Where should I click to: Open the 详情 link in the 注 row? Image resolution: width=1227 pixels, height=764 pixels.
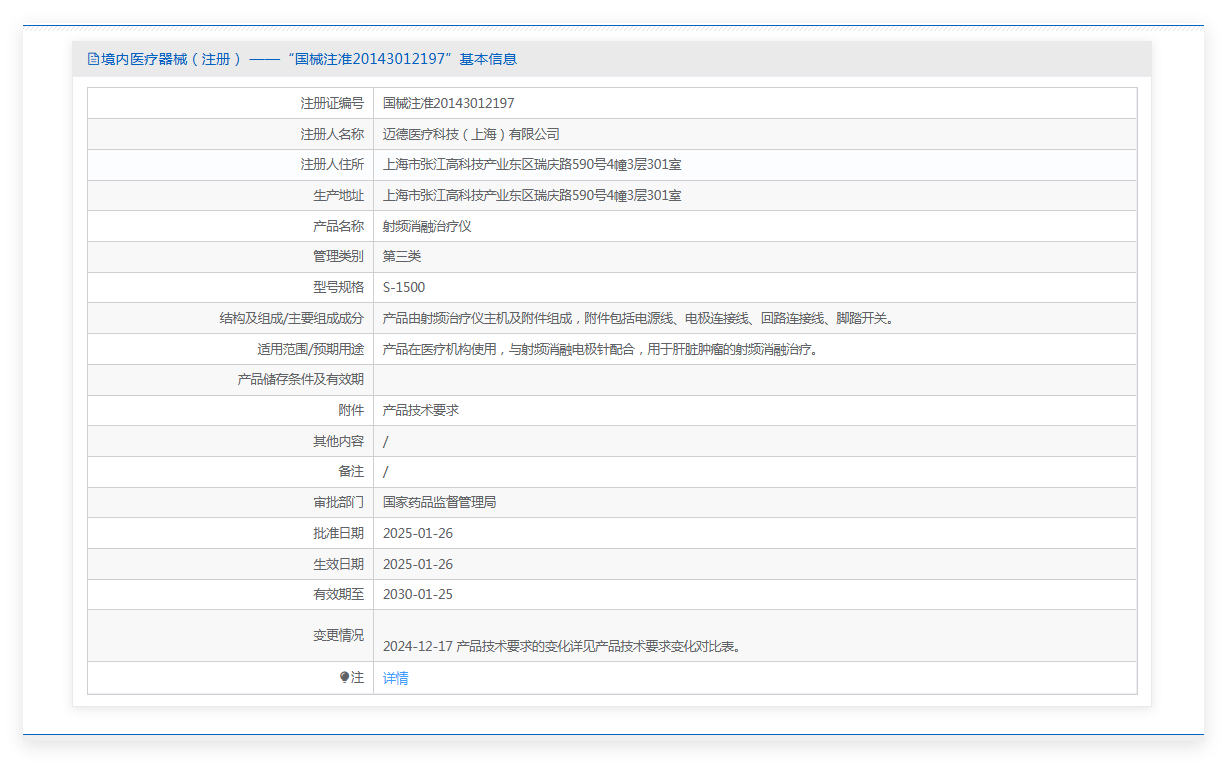pyautogui.click(x=396, y=678)
